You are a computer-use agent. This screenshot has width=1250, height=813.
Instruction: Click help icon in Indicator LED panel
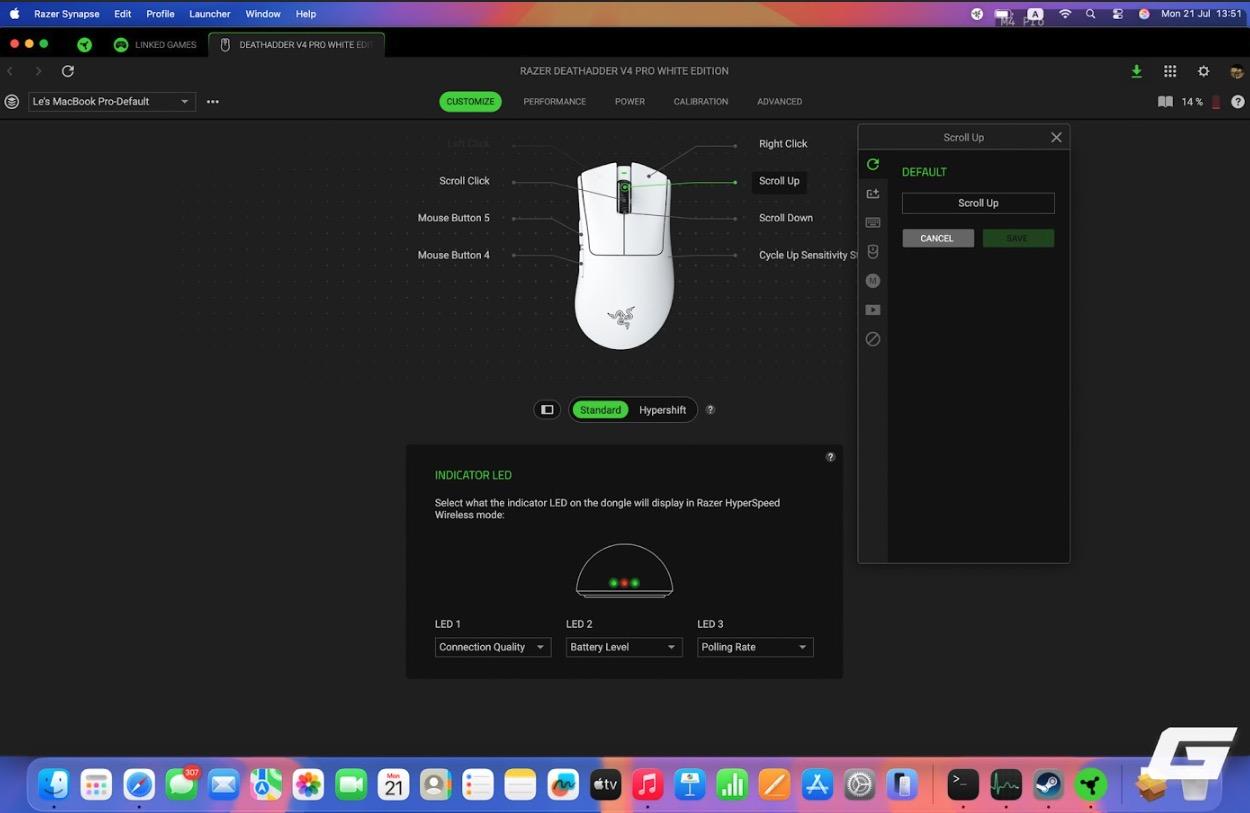pyautogui.click(x=830, y=457)
